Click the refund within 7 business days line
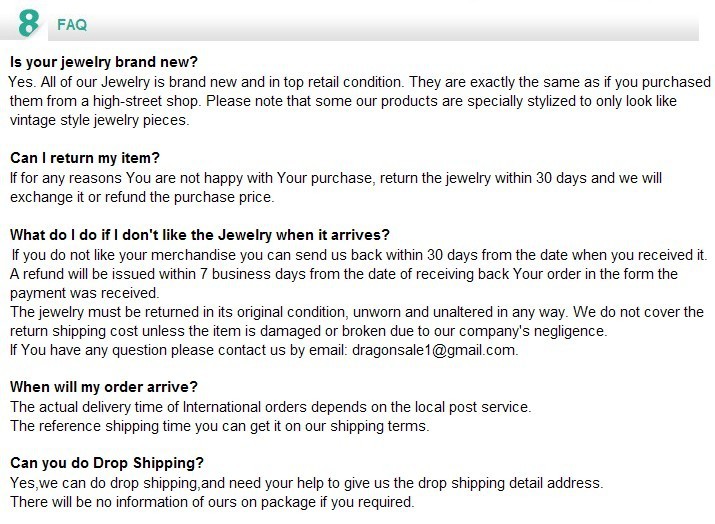715x524 pixels. [344, 274]
